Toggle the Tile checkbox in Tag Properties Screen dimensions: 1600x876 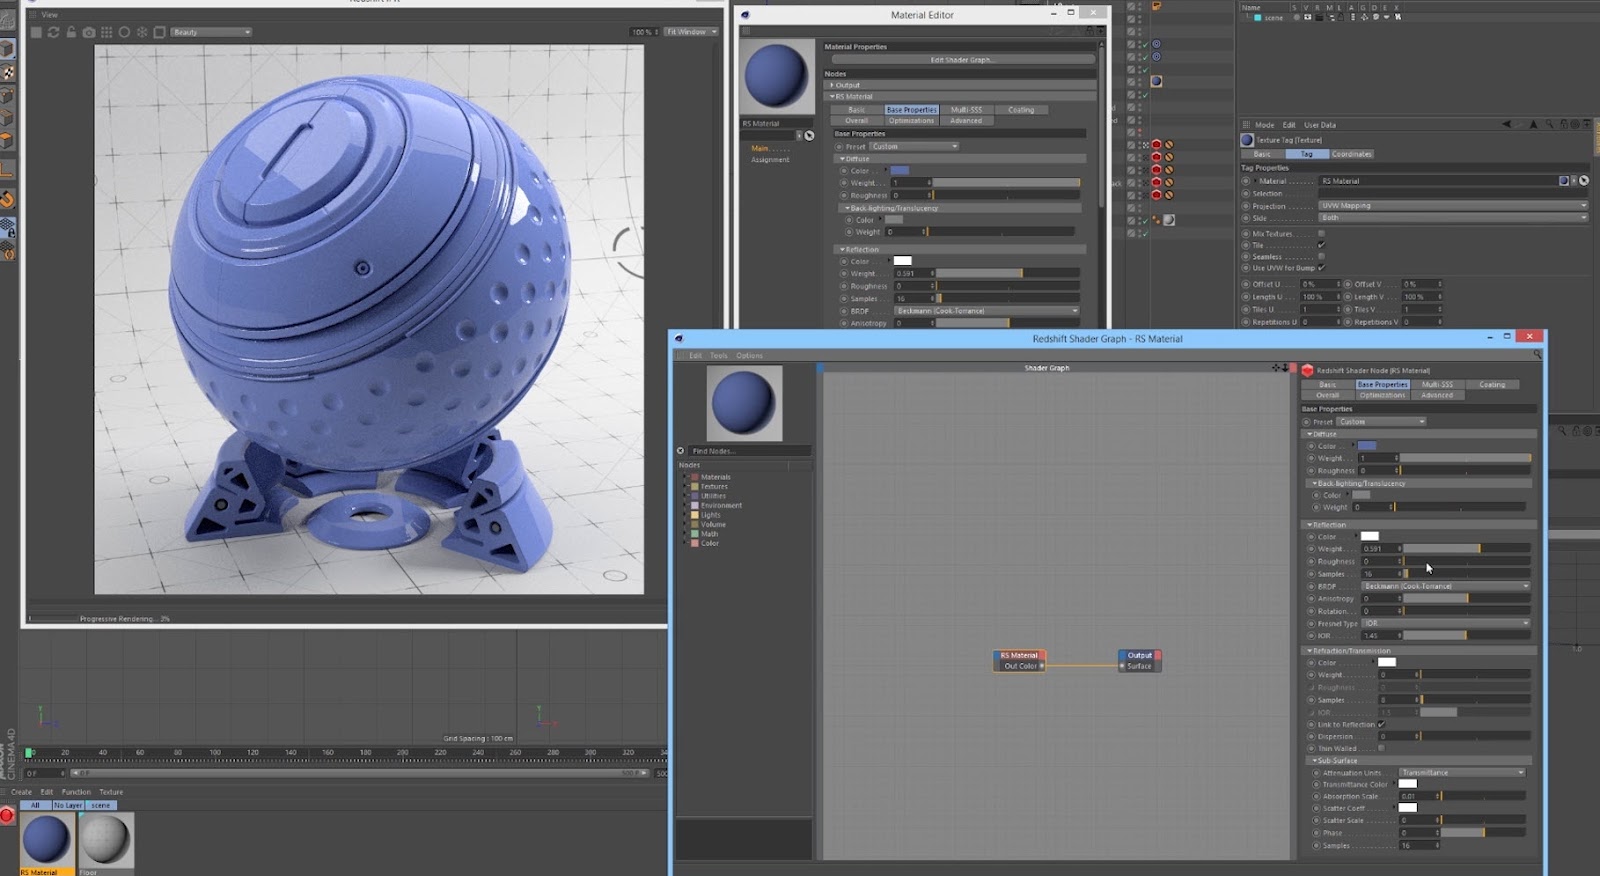pyautogui.click(x=1321, y=245)
